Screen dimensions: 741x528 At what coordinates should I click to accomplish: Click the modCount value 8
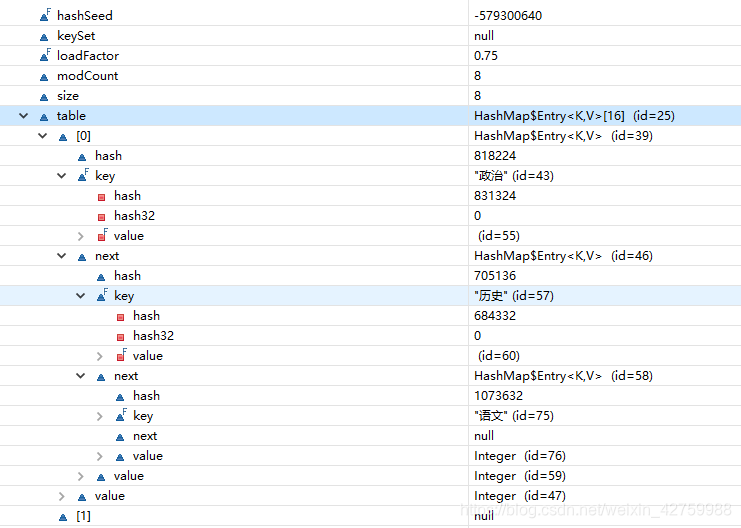[477, 76]
